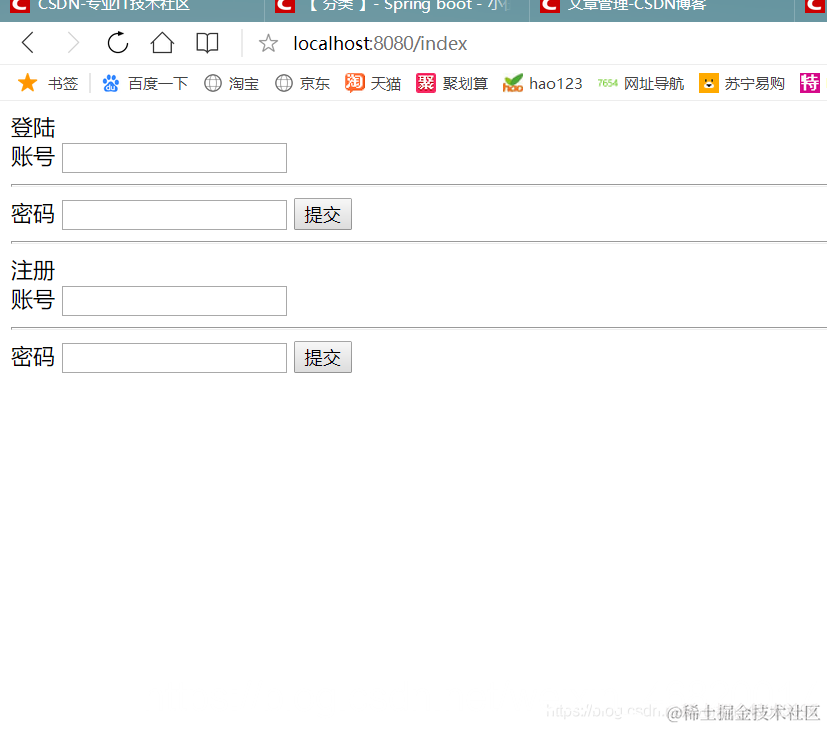Image resolution: width=827 pixels, height=729 pixels.
Task: Go back with the browser back arrow
Action: [28, 43]
